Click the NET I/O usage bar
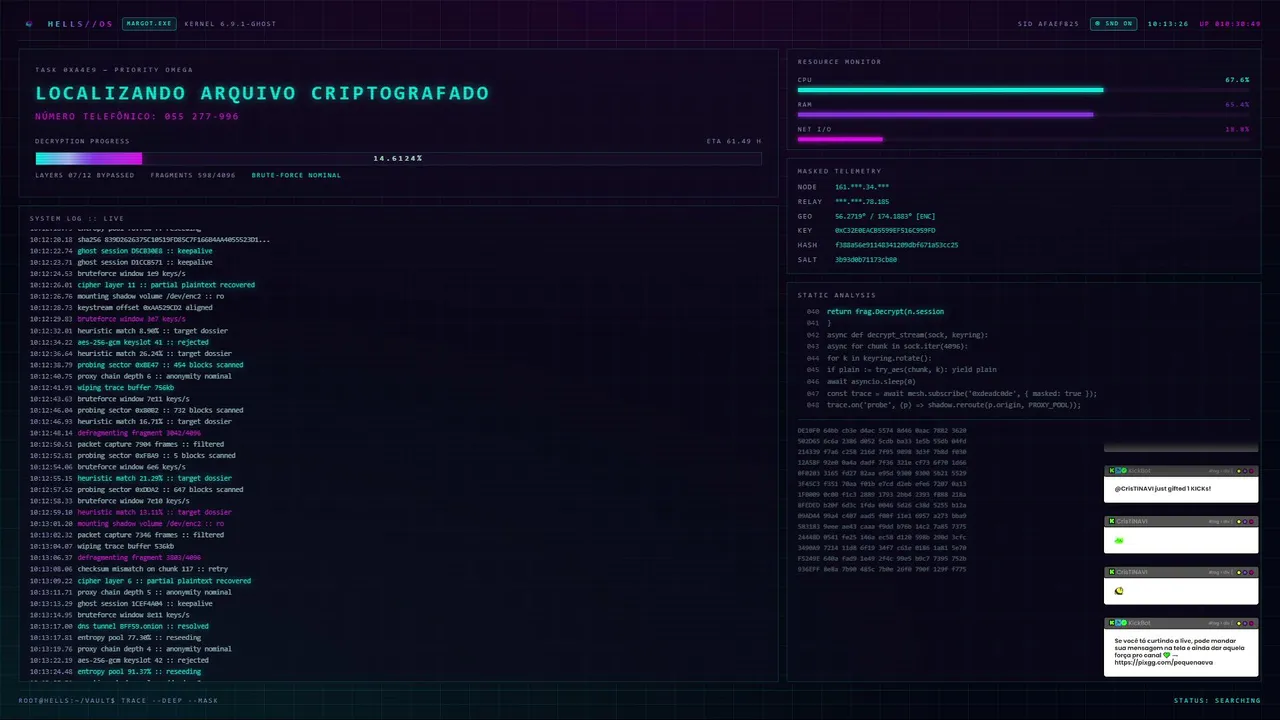 coord(1023,140)
